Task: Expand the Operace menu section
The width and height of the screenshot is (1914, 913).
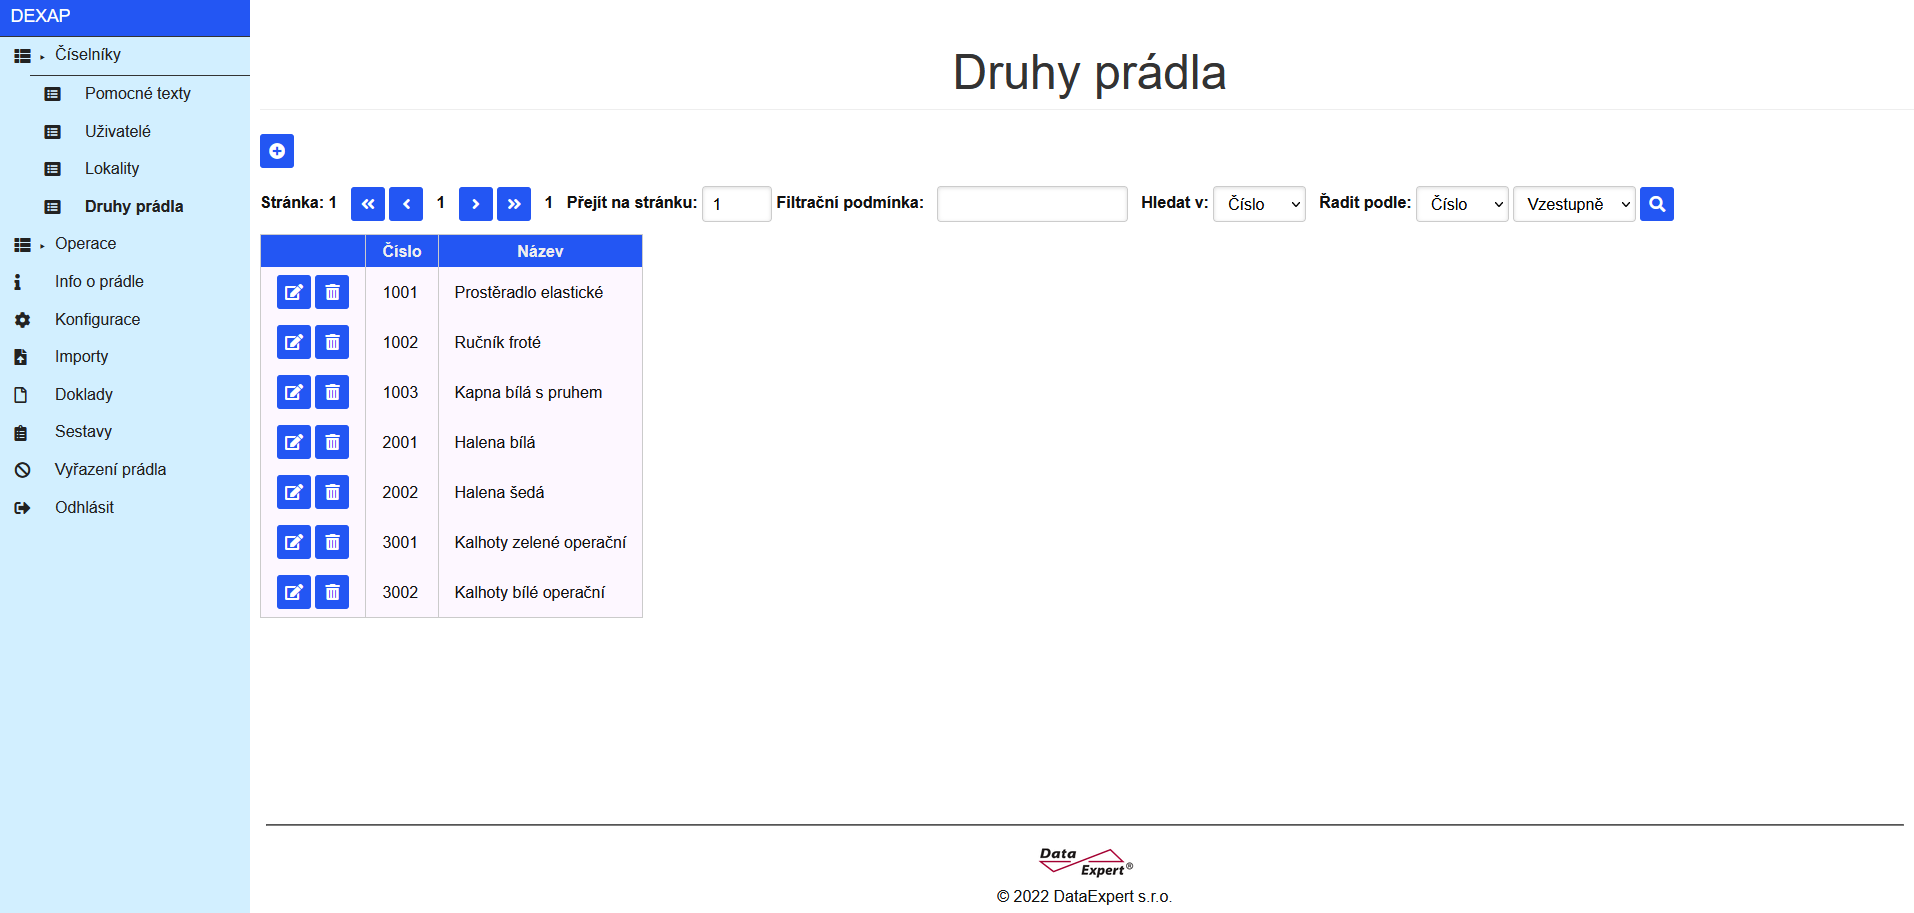Action: pos(85,244)
